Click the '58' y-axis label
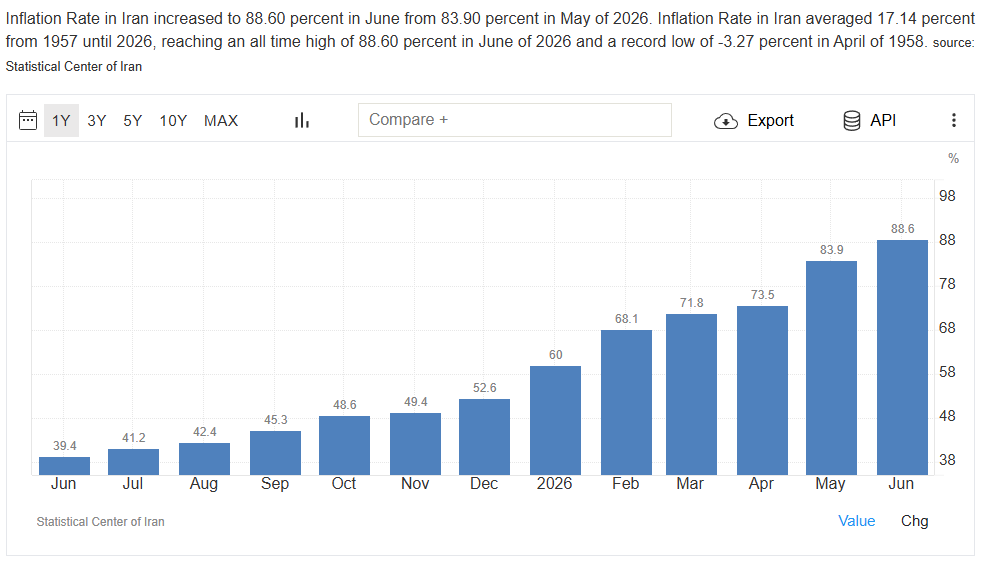Viewport: 985px width, 568px height. tap(947, 372)
